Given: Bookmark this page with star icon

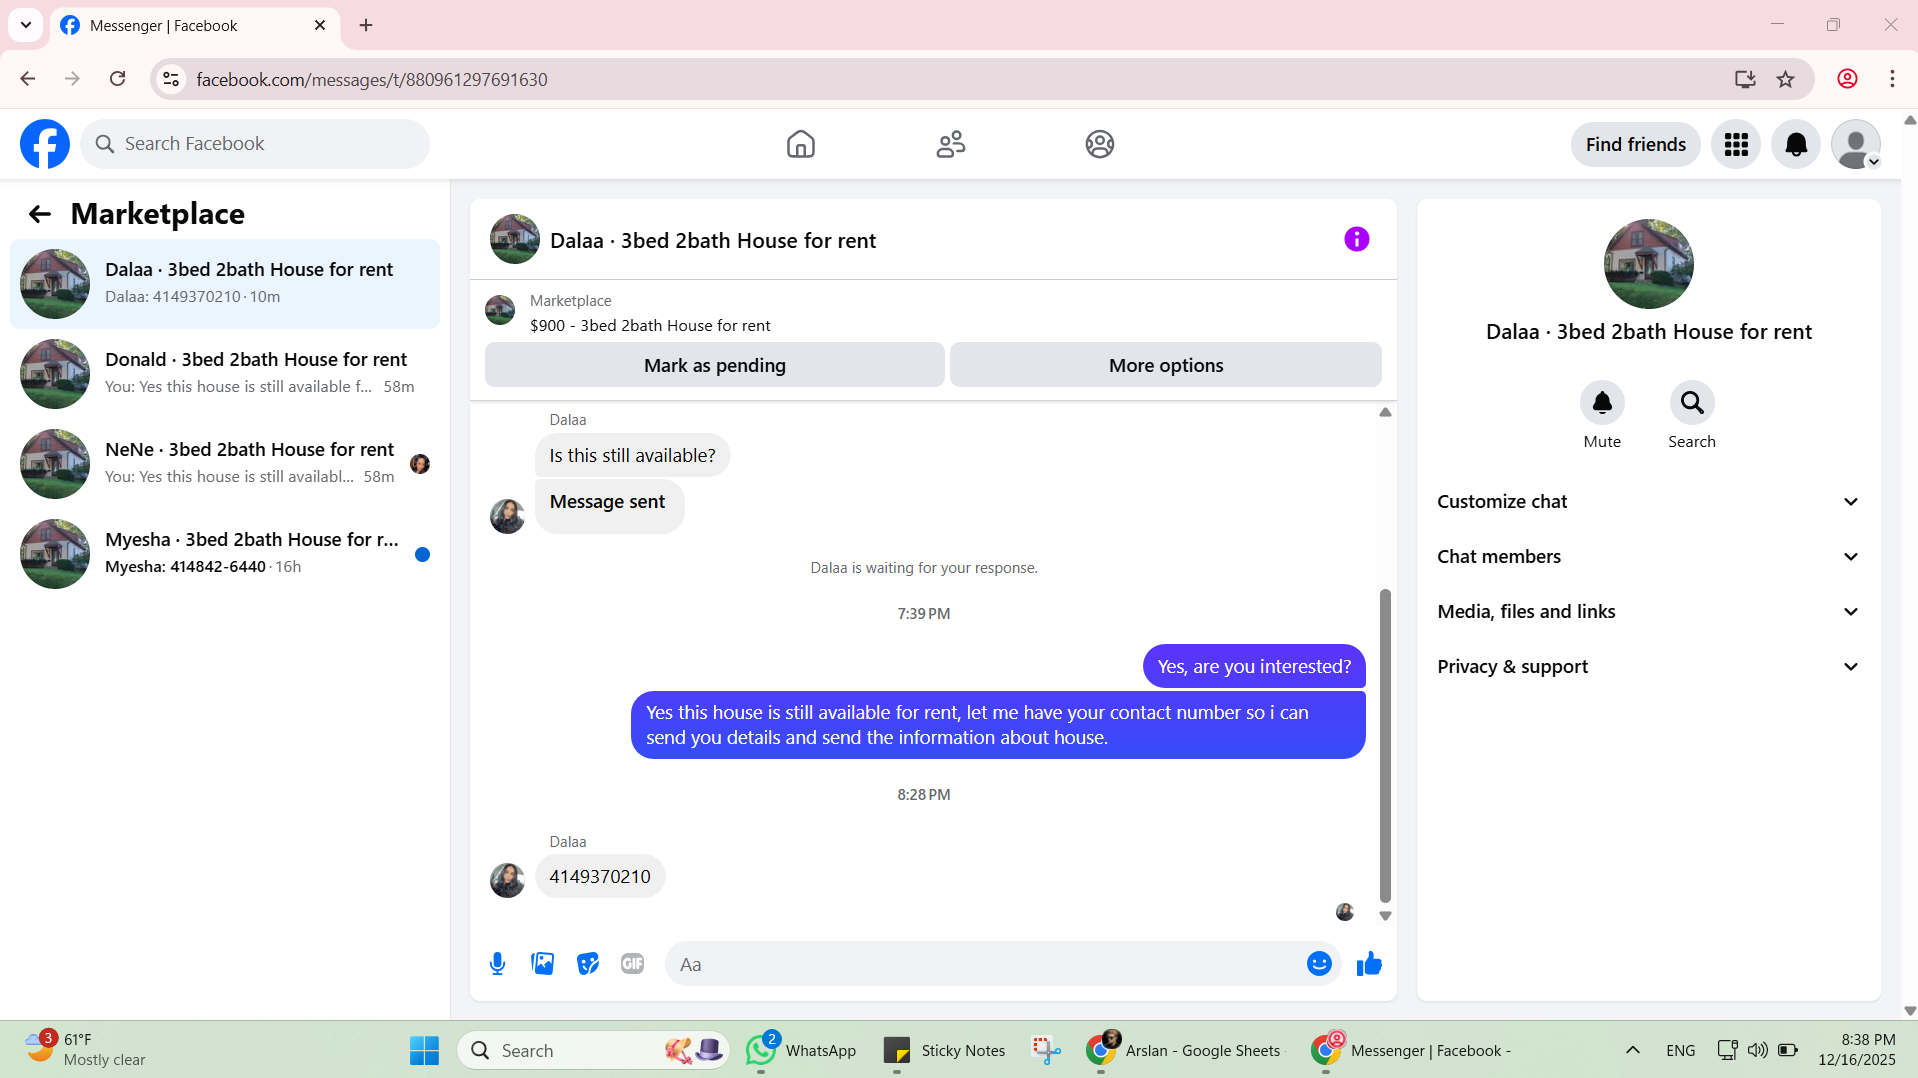Looking at the screenshot, I should pyautogui.click(x=1786, y=79).
